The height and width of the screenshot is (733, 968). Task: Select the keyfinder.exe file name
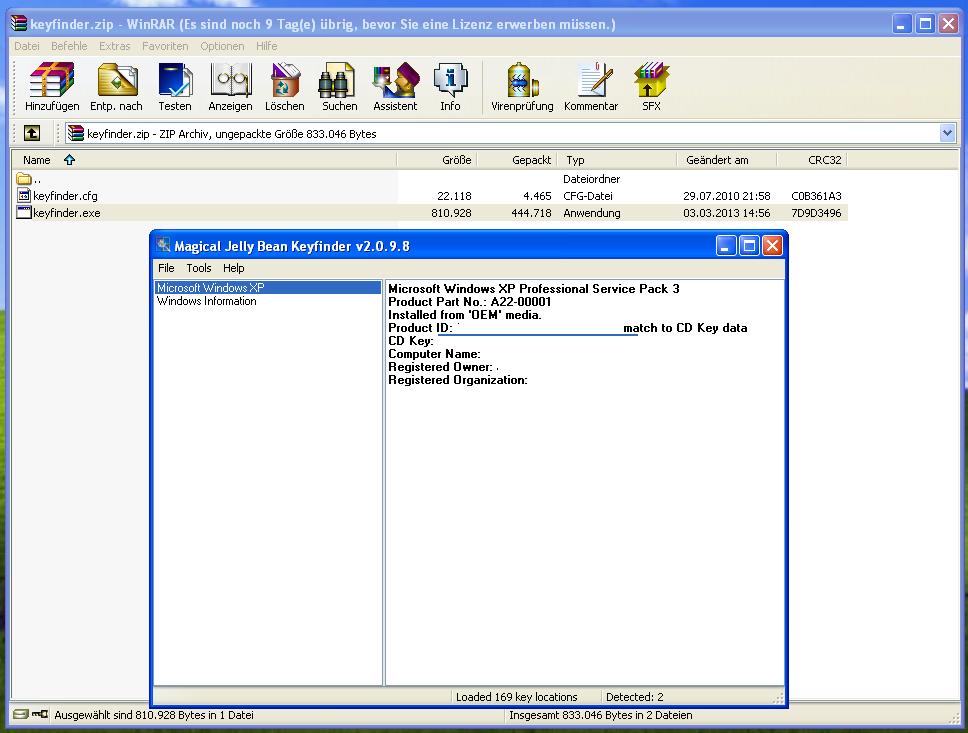click(67, 212)
